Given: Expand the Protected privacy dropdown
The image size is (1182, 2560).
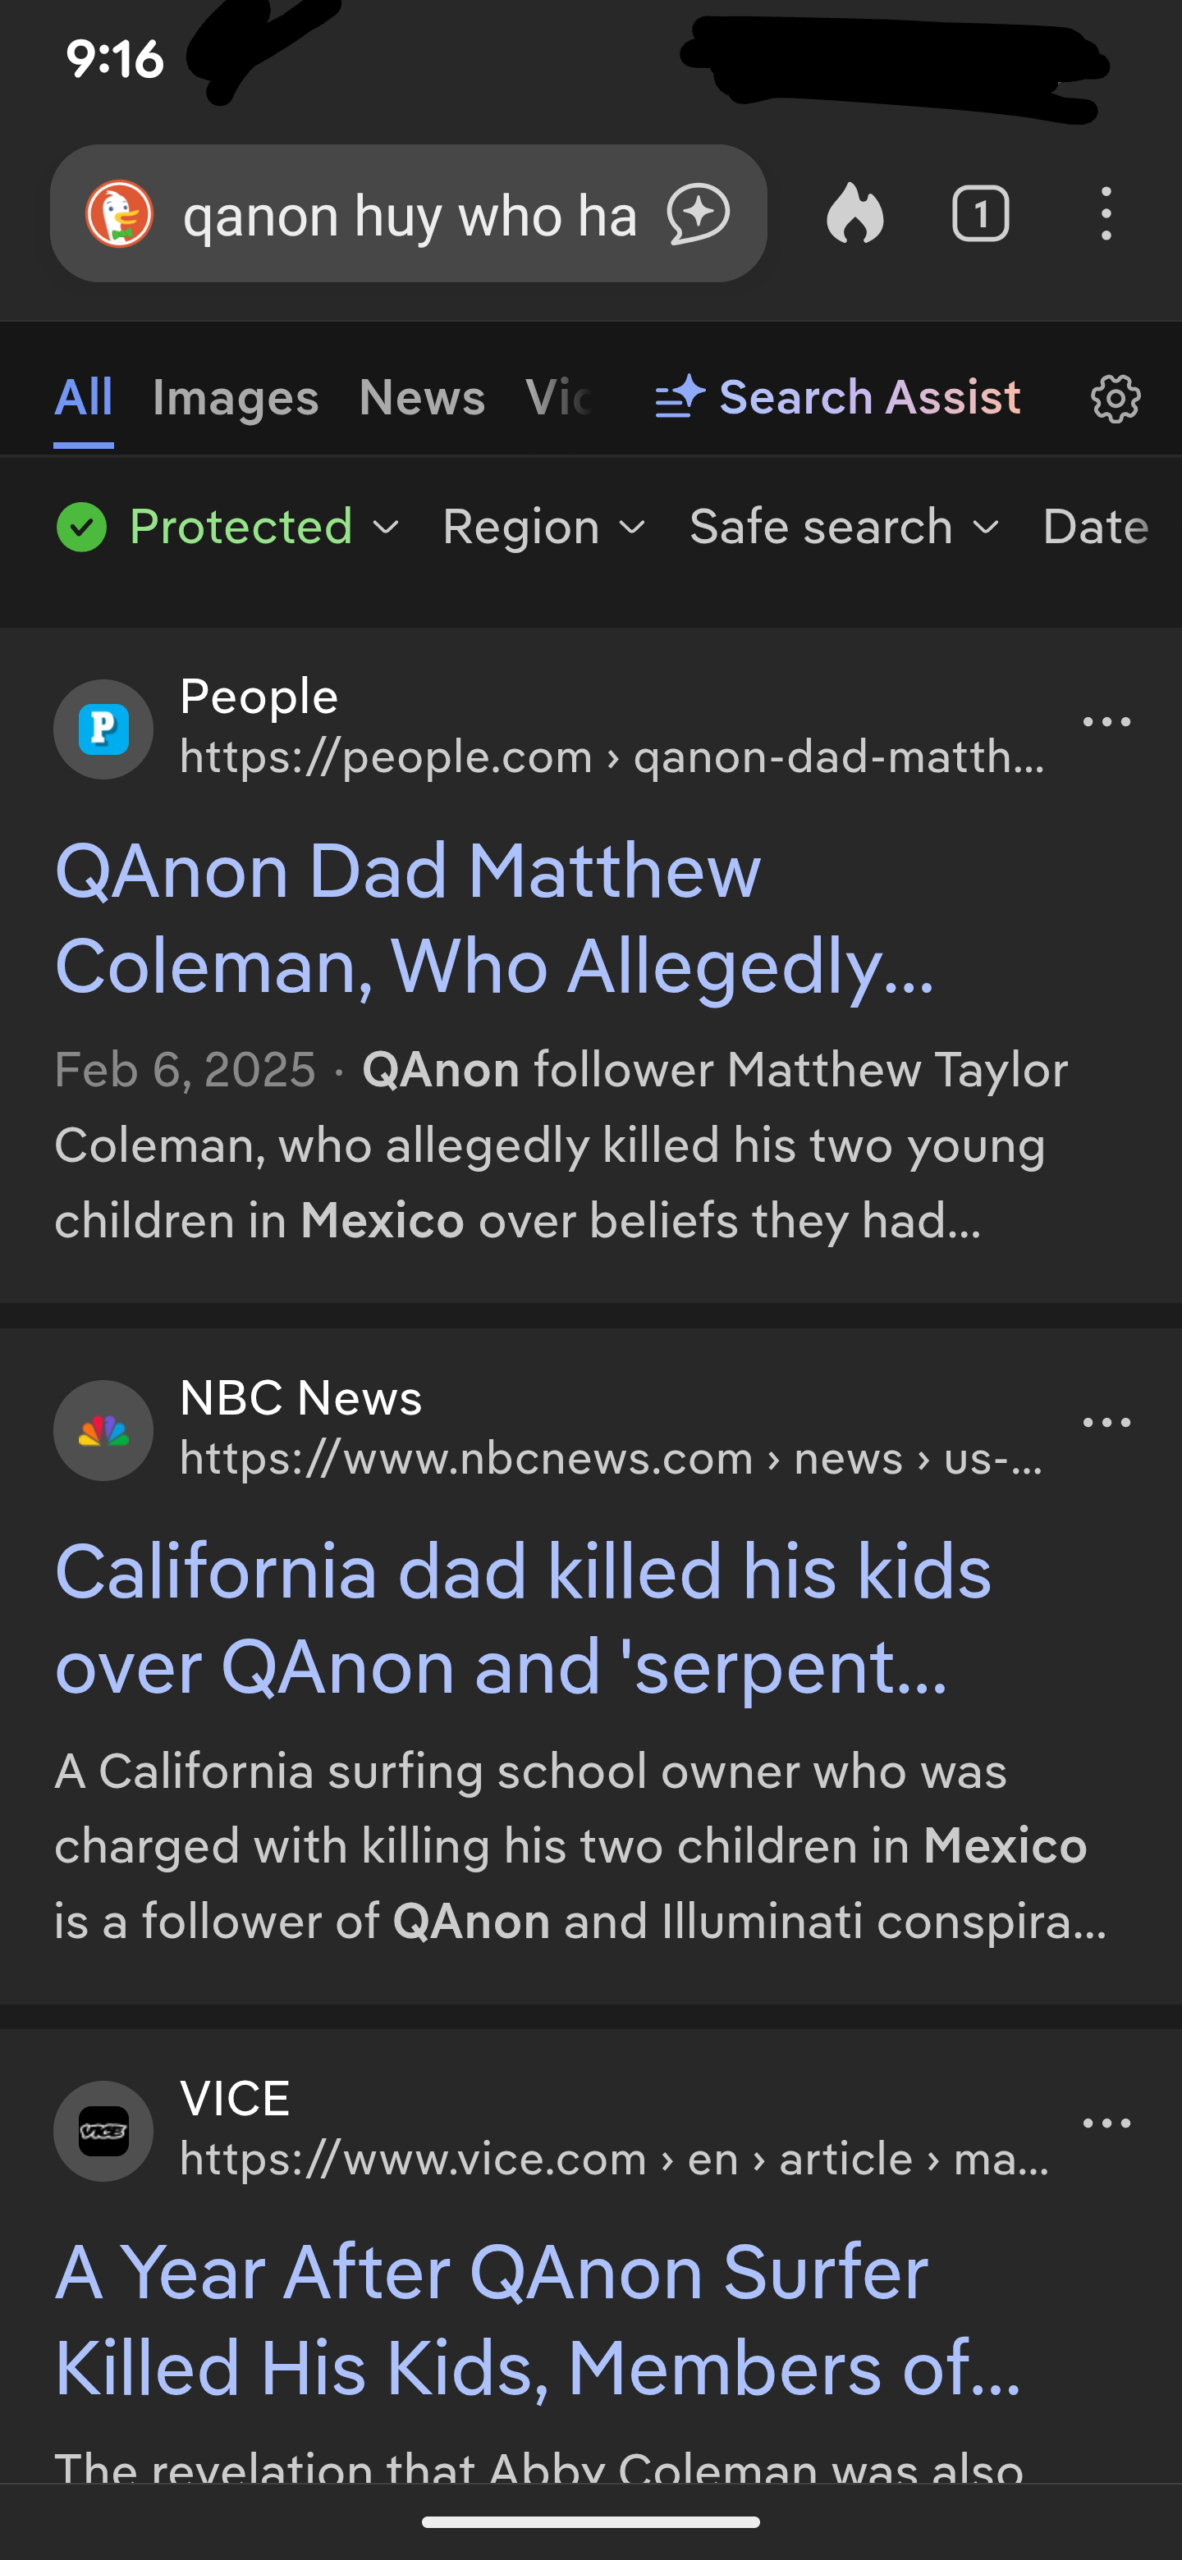Looking at the screenshot, I should [228, 527].
